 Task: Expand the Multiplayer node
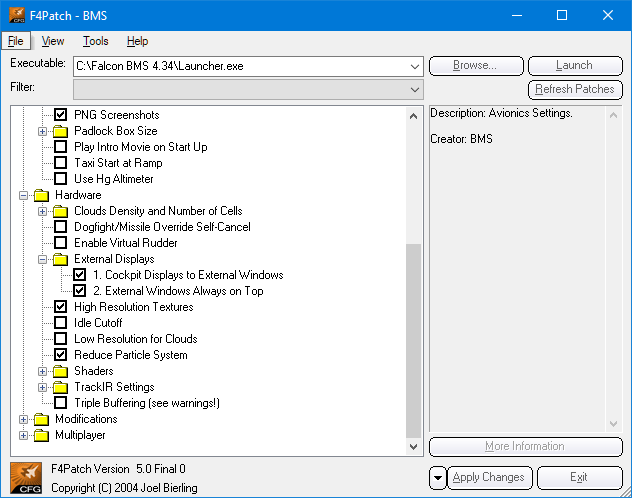tap(23, 436)
